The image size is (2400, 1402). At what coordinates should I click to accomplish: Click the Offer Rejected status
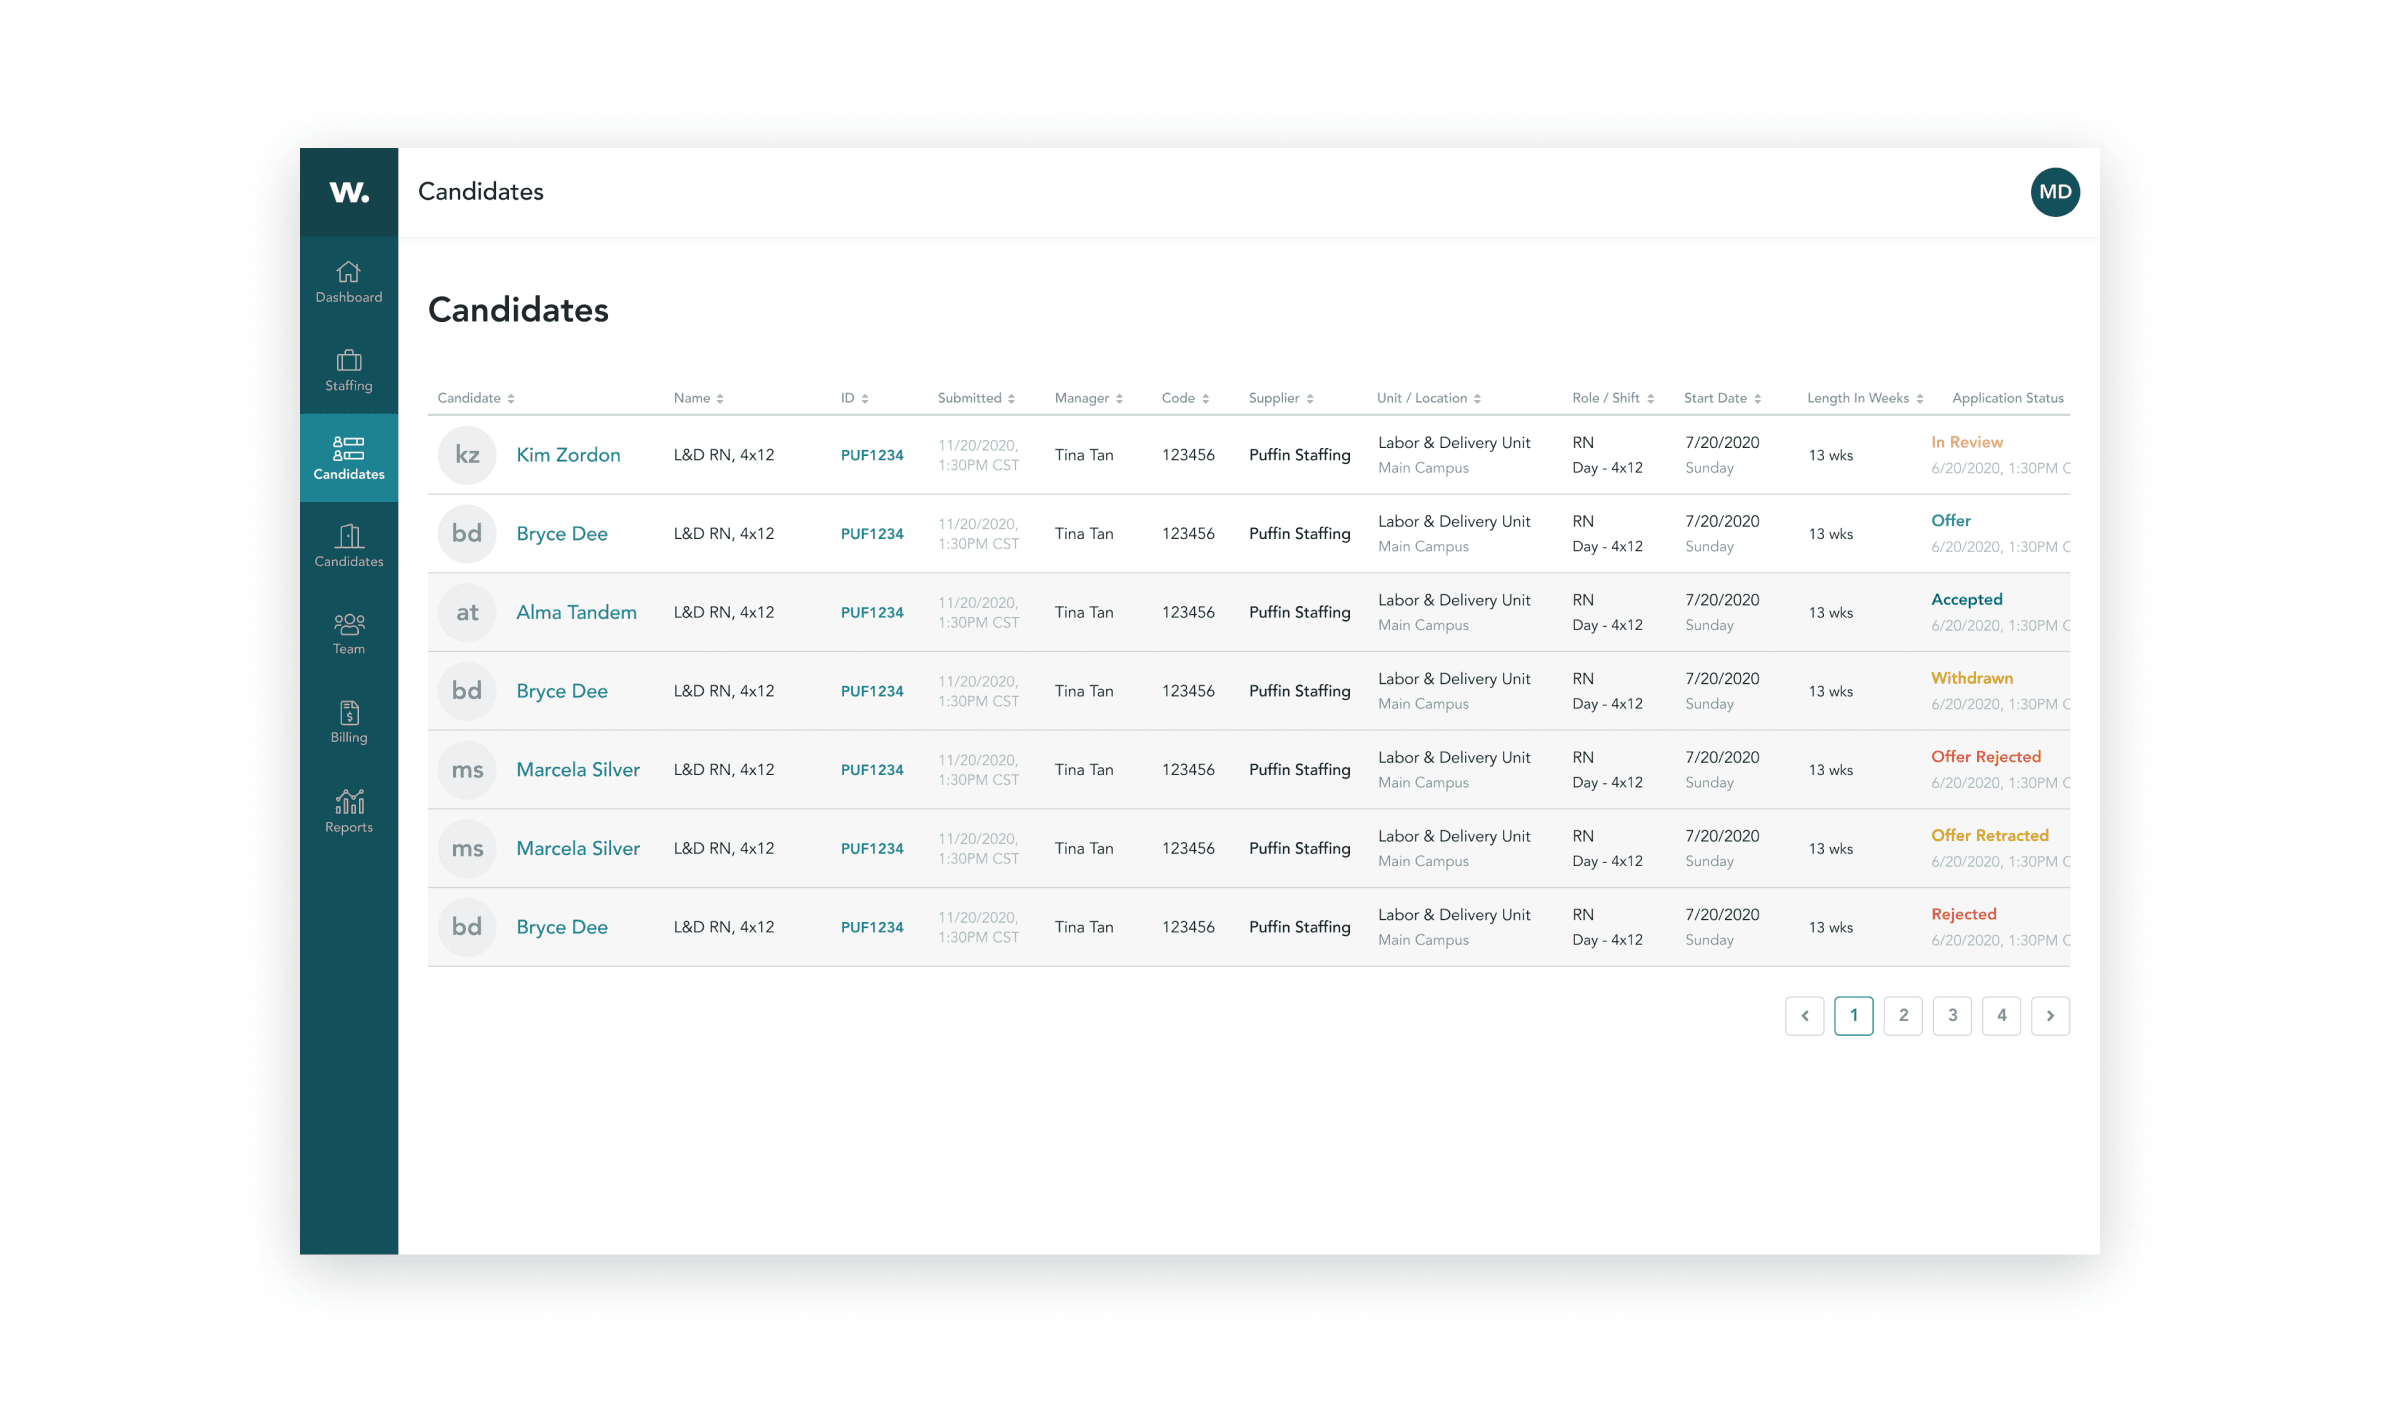pos(1985,757)
